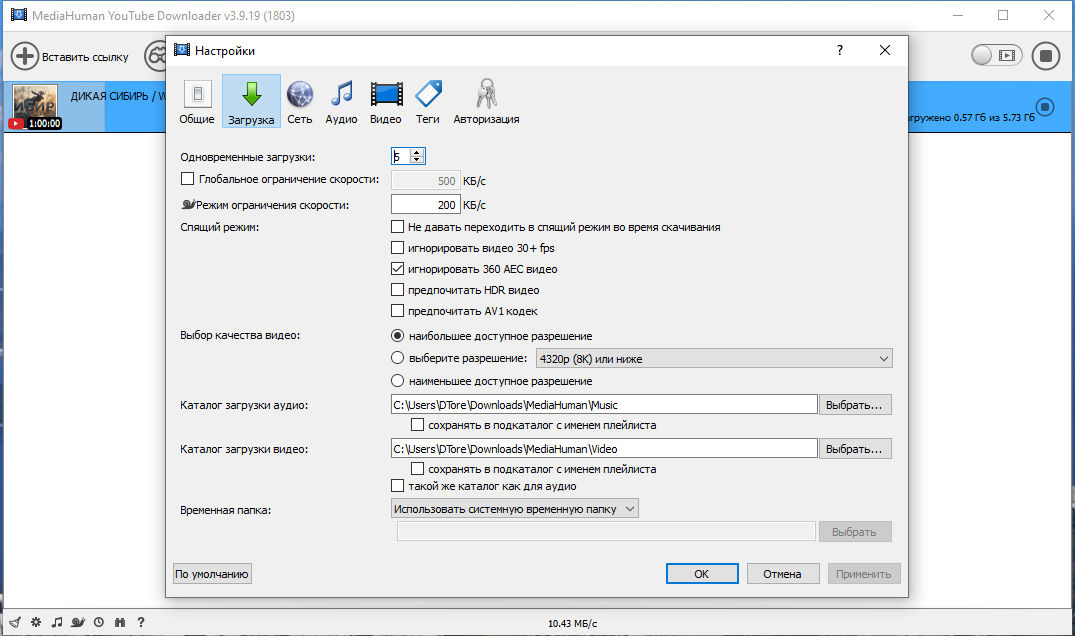This screenshot has width=1075, height=636.
Task: Click the binoculars icon in bottom bar
Action: pyautogui.click(x=120, y=622)
